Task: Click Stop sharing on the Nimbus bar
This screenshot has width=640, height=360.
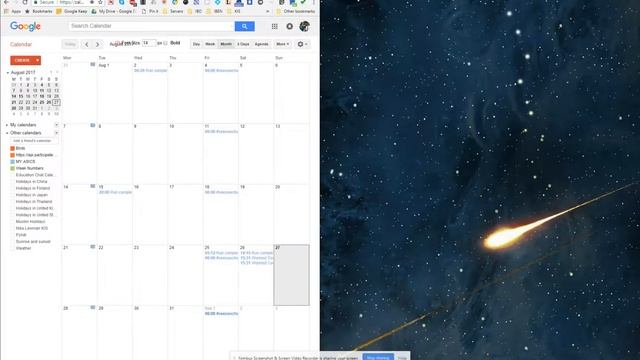Action: coord(378,358)
